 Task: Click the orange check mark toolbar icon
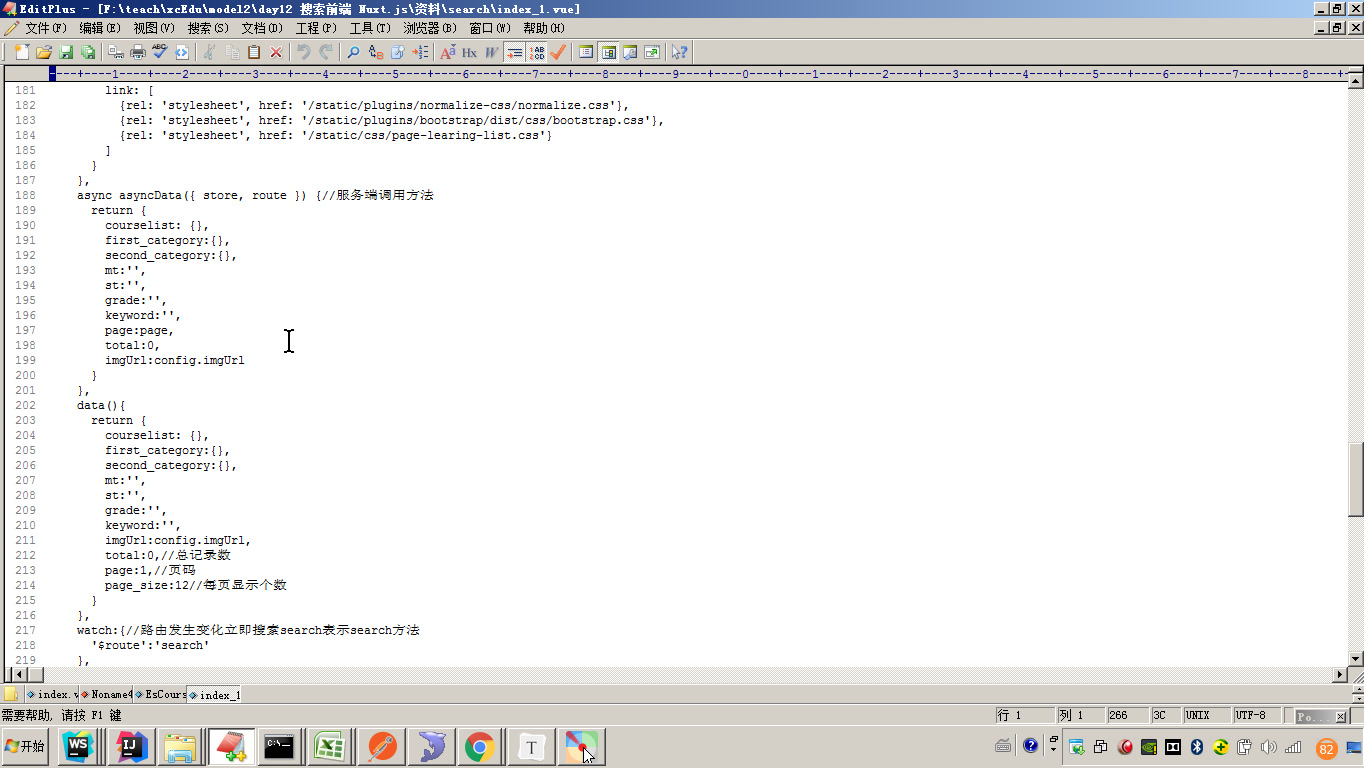click(558, 52)
